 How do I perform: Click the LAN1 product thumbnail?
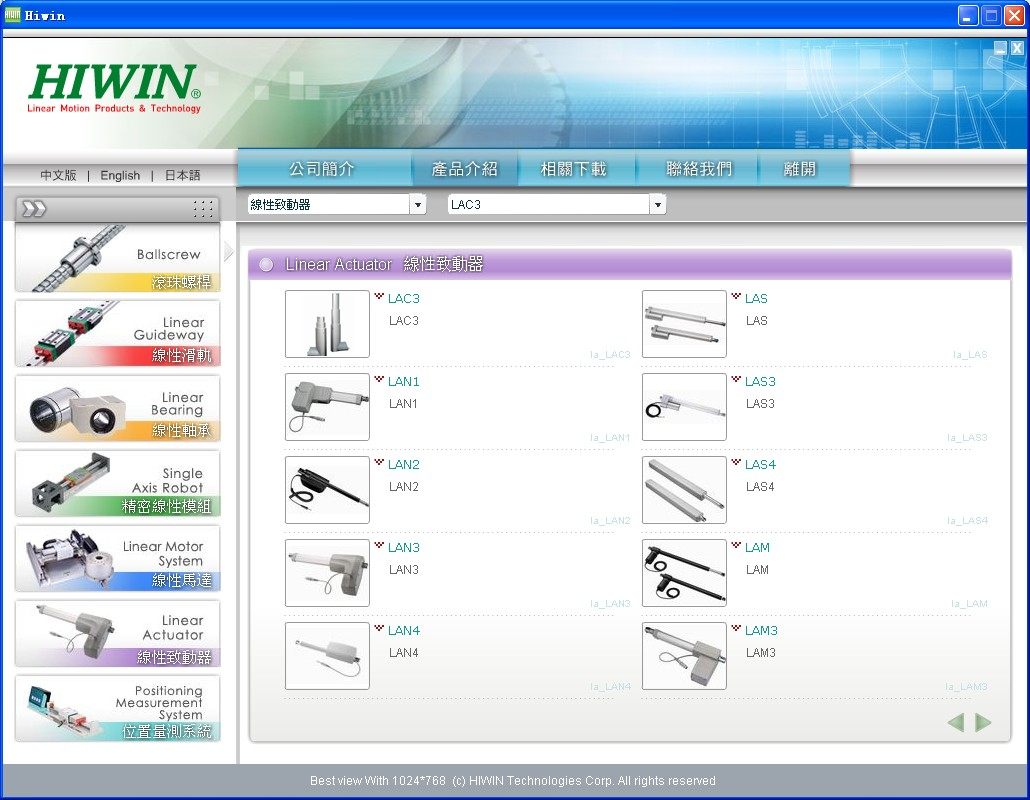tap(327, 407)
